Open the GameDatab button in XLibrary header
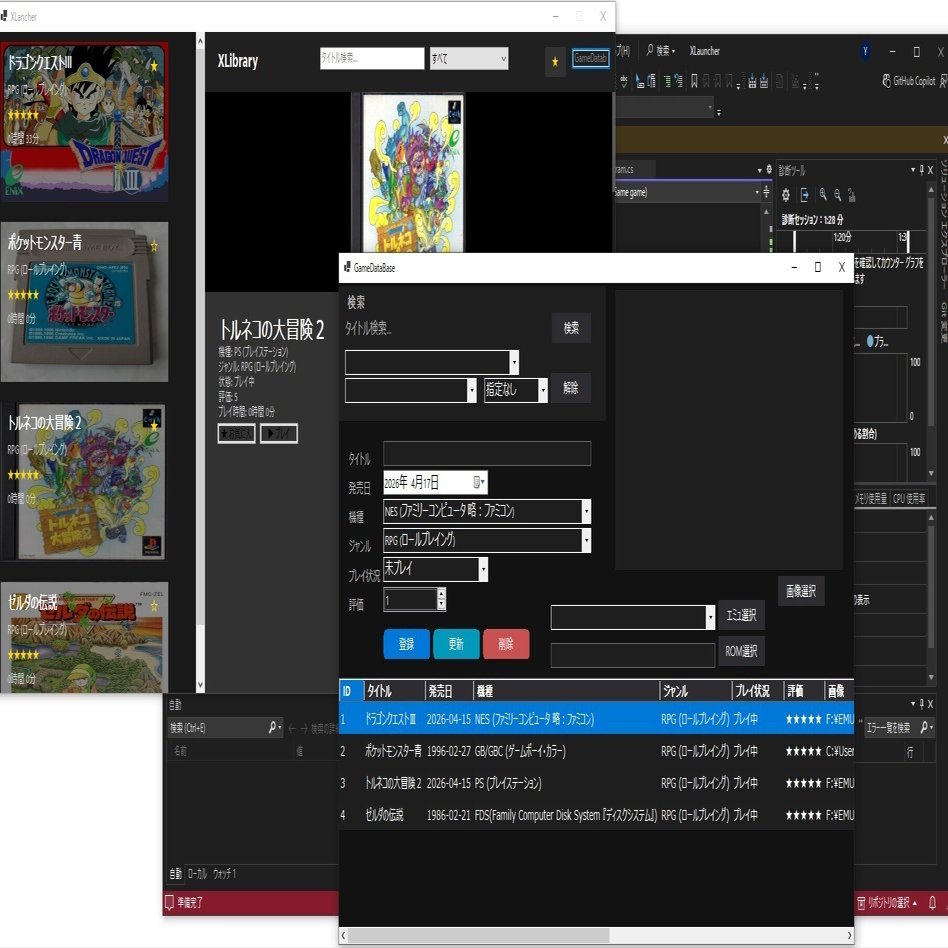948x948 pixels. pyautogui.click(x=590, y=59)
